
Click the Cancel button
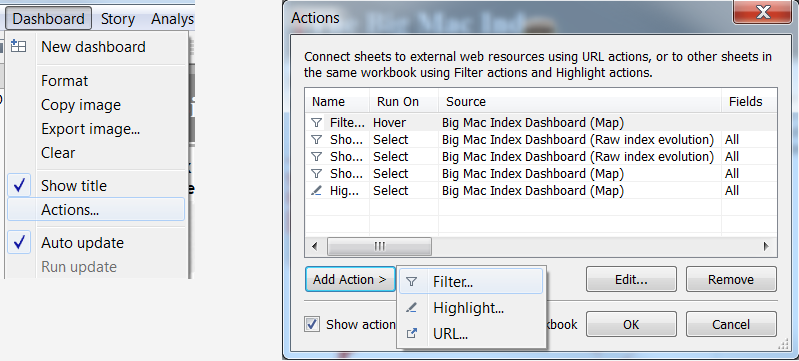pyautogui.click(x=731, y=324)
